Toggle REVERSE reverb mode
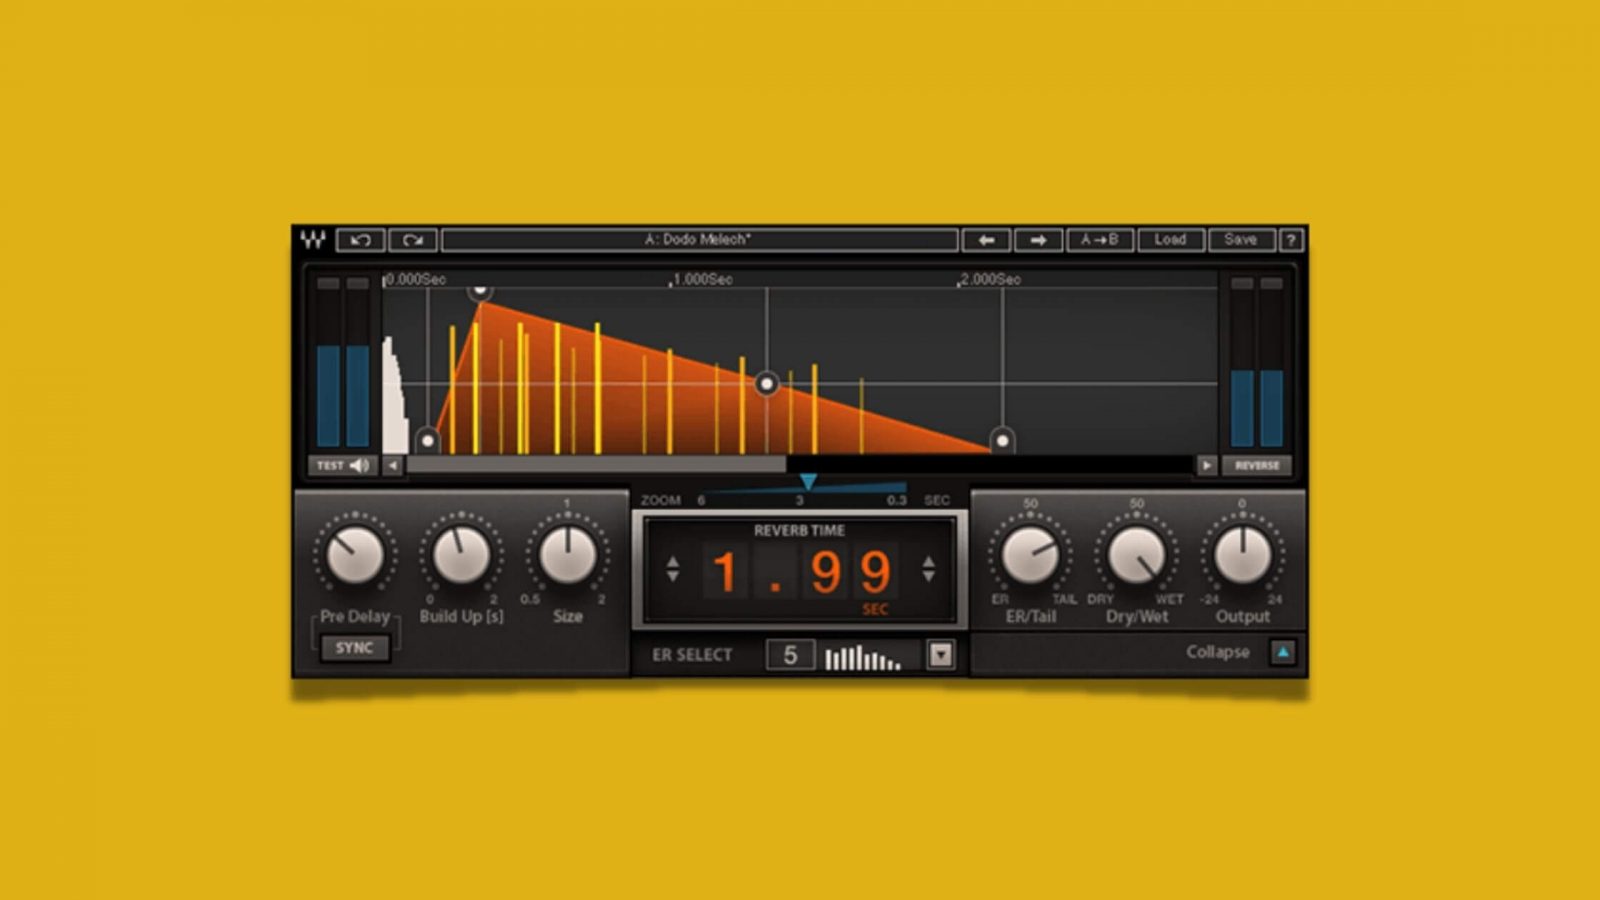1600x900 pixels. click(x=1258, y=465)
